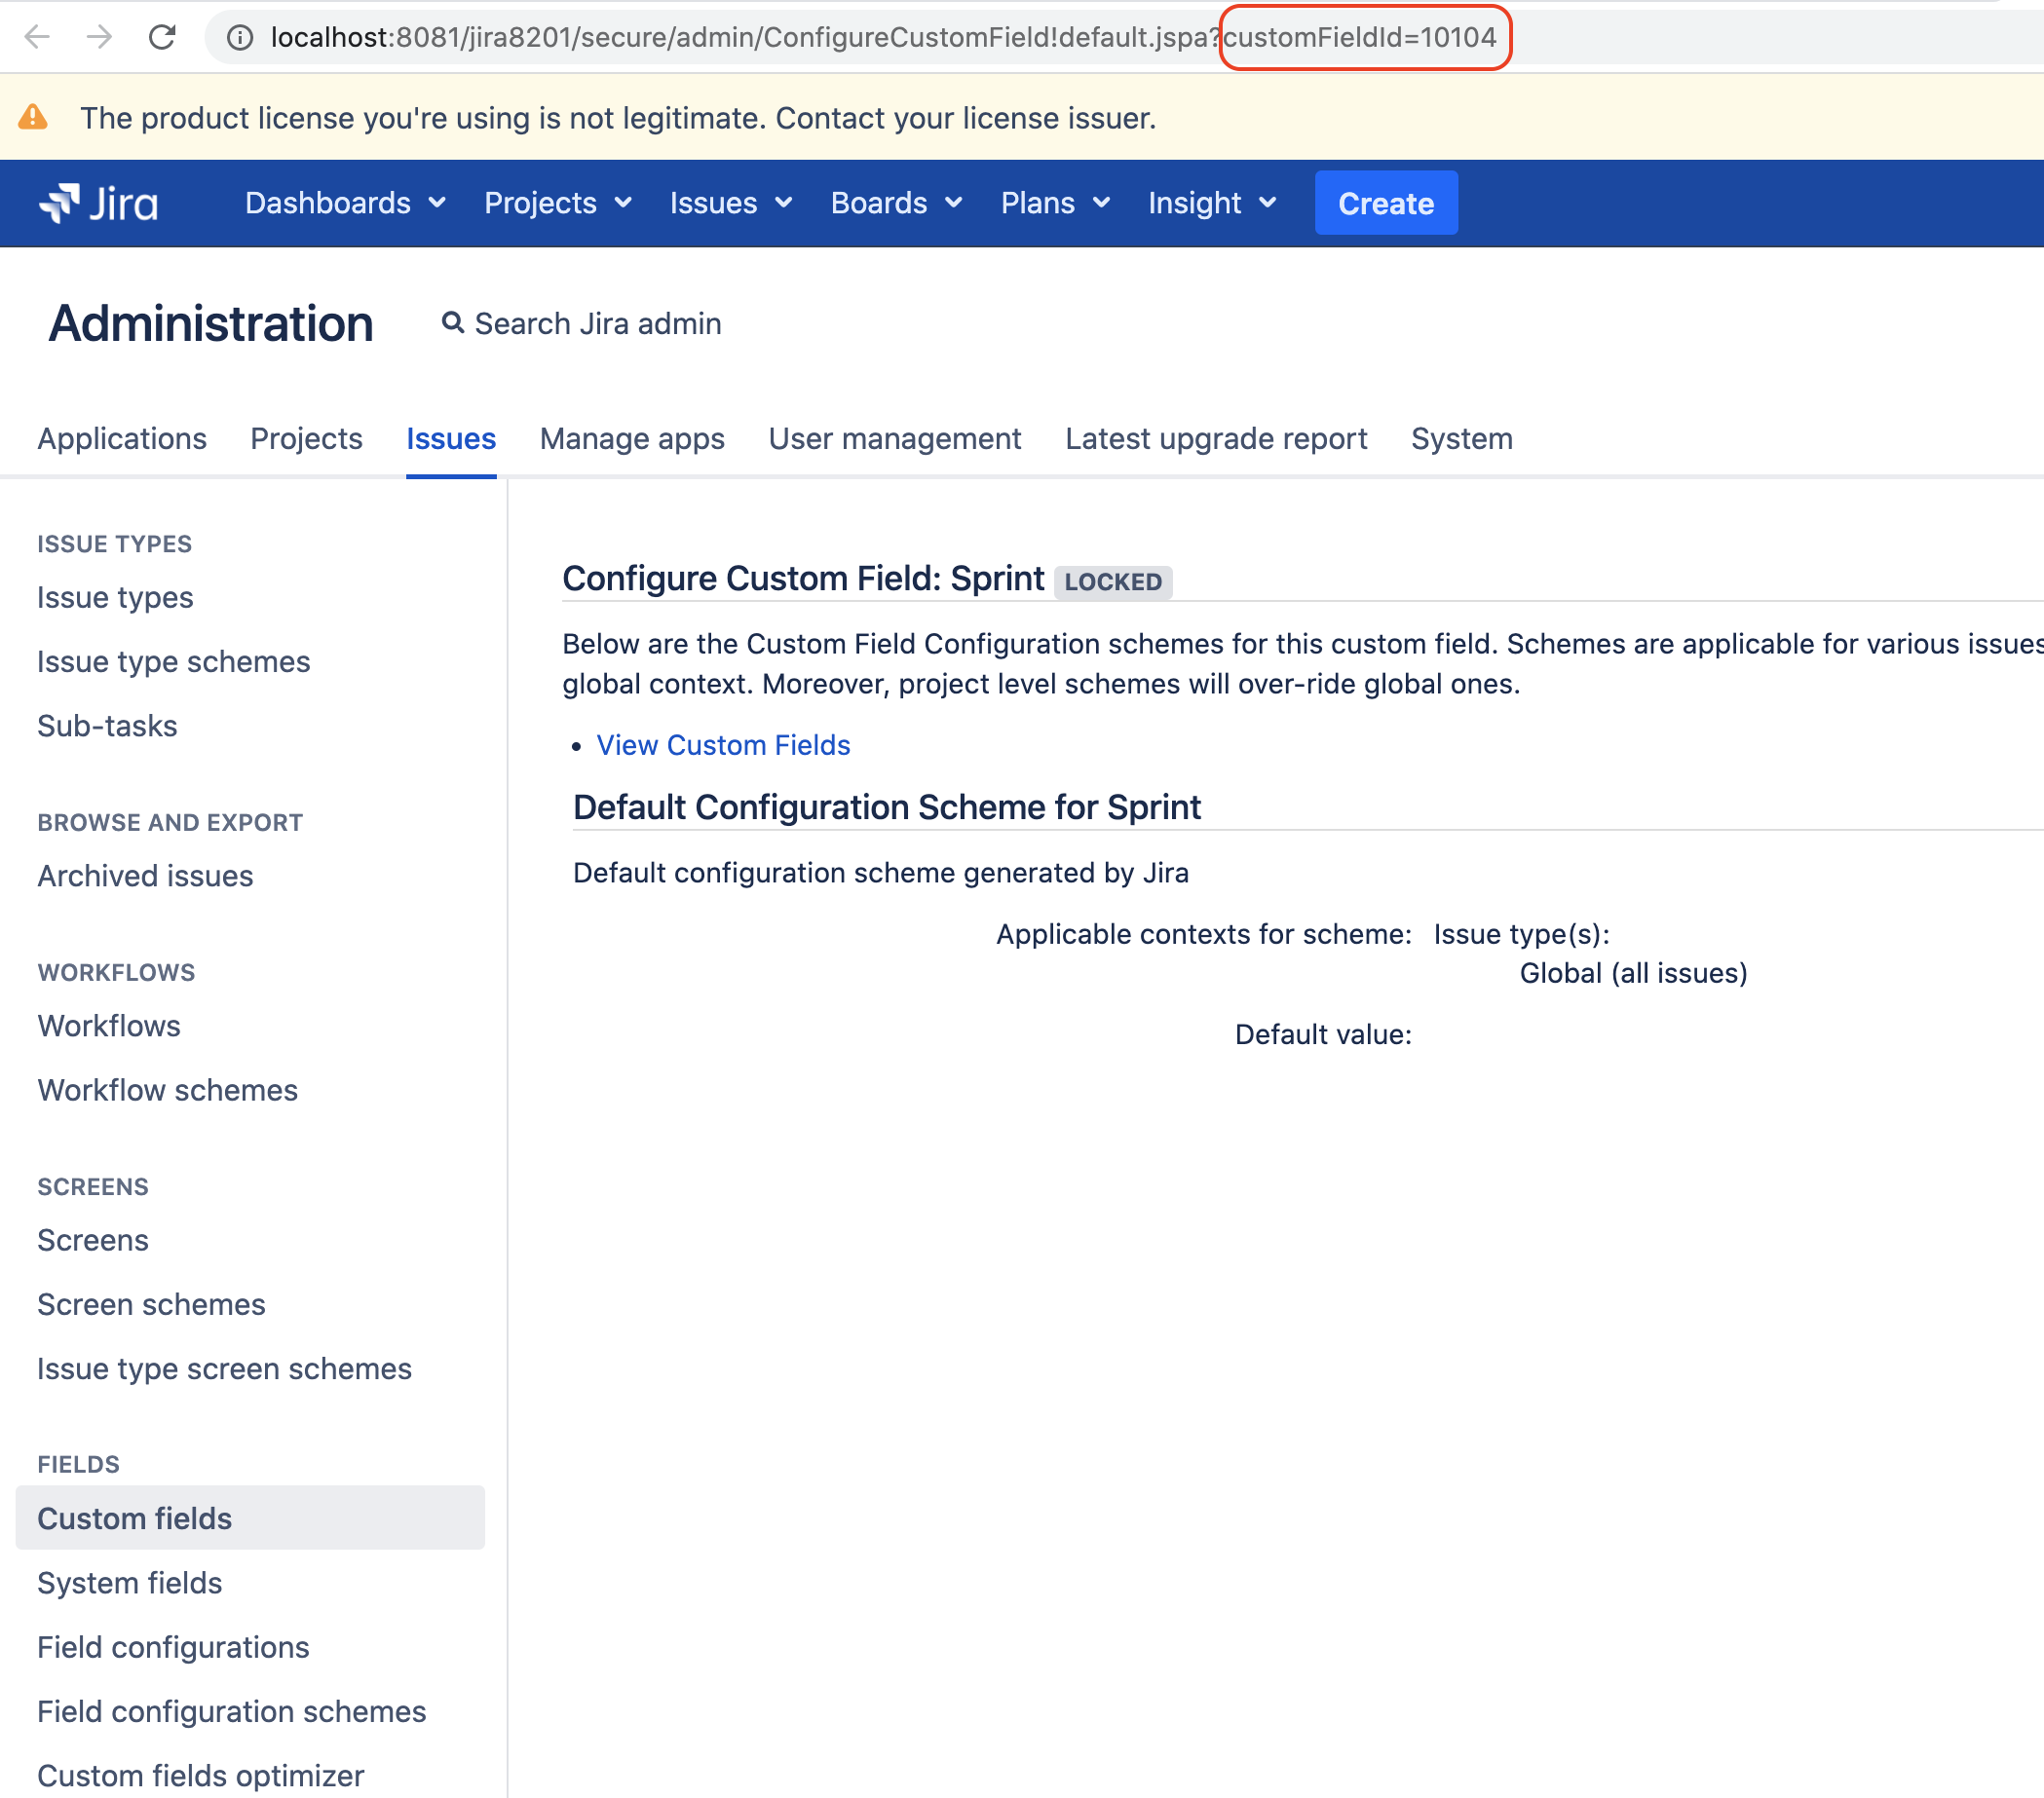Screen dimensions: 2044x1798
Task: Expand the Dashboards dropdown
Action: coord(345,203)
